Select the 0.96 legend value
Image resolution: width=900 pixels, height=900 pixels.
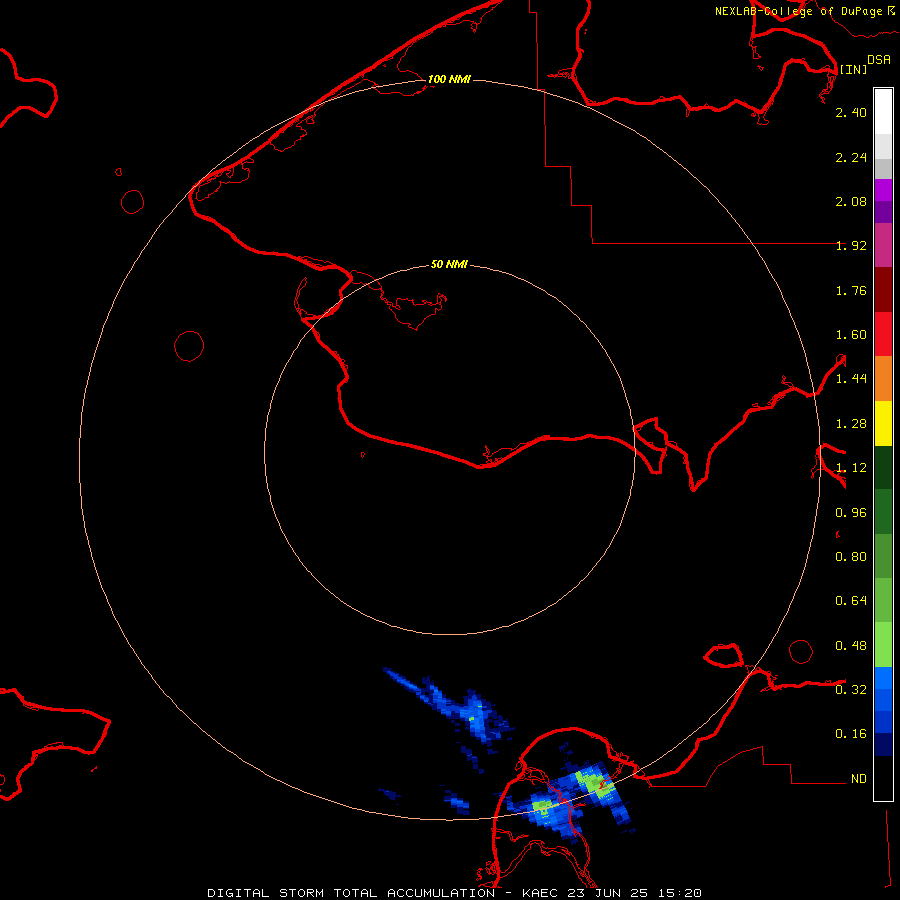coord(851,513)
